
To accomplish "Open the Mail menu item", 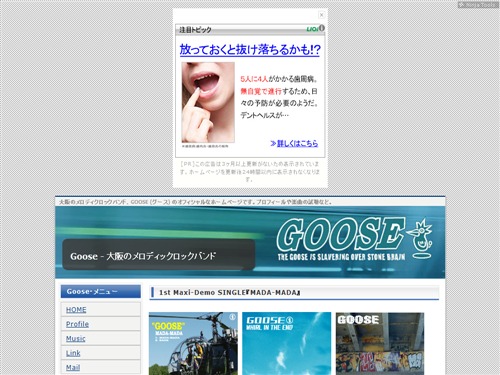I will click(x=73, y=367).
